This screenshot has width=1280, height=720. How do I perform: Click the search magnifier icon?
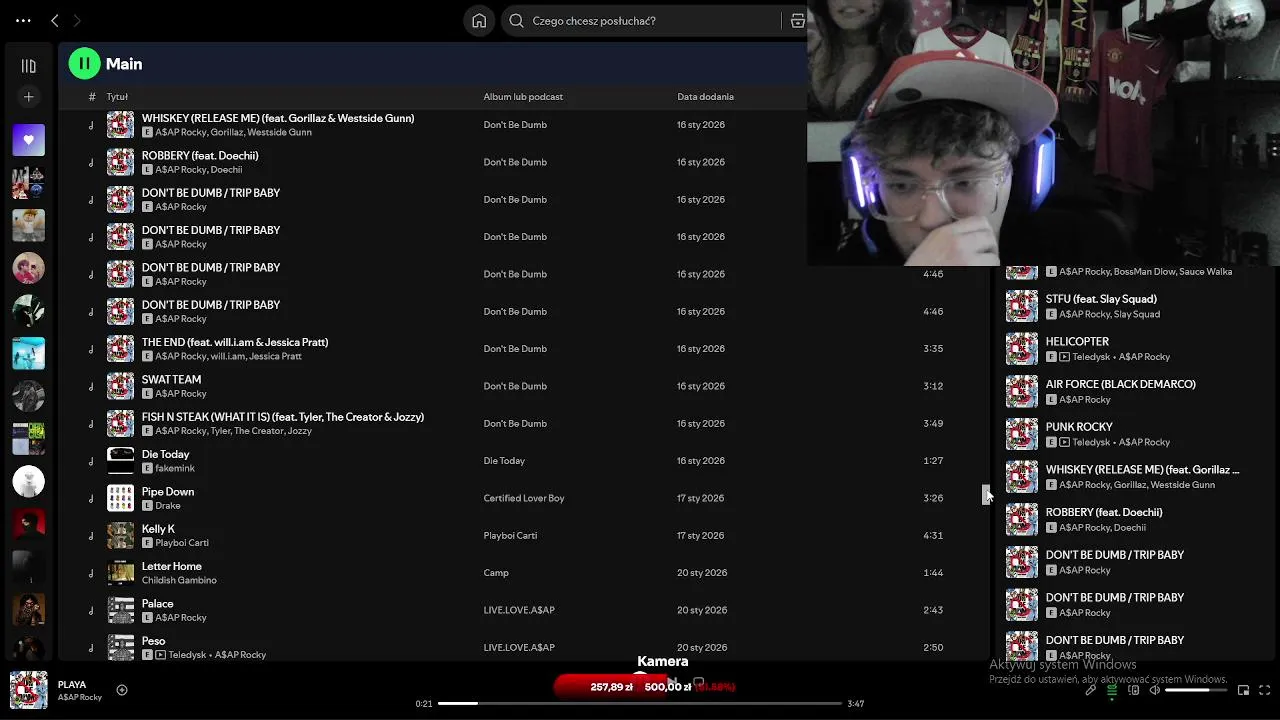517,20
